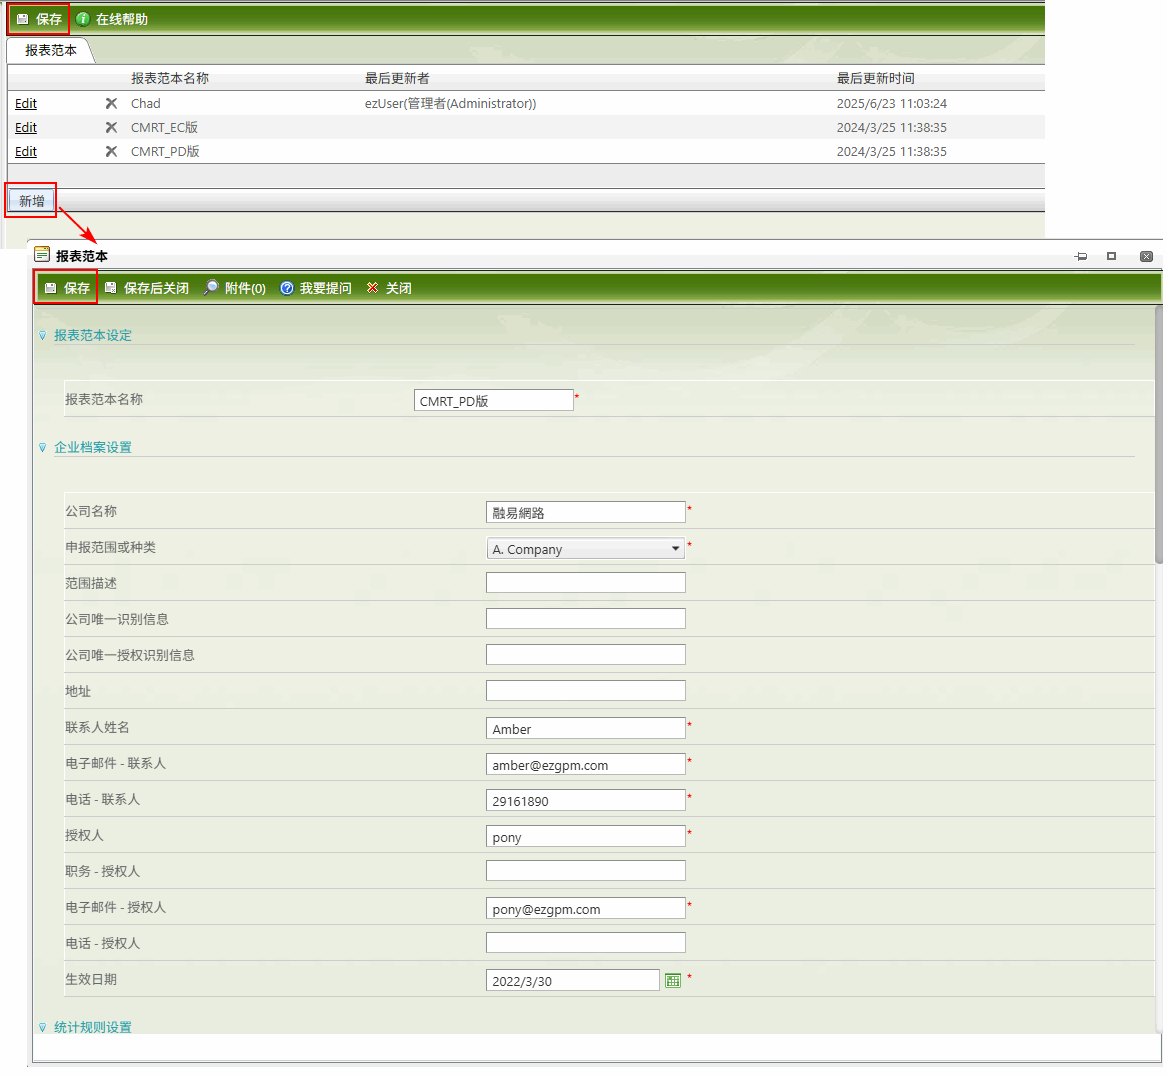The width and height of the screenshot is (1167, 1076).
Task: Click Edit link for the Chad template
Action: [x=26, y=103]
